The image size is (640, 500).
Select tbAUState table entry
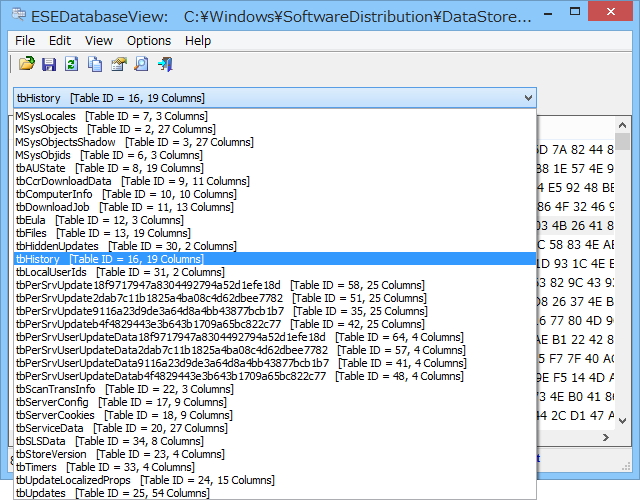(x=275, y=168)
